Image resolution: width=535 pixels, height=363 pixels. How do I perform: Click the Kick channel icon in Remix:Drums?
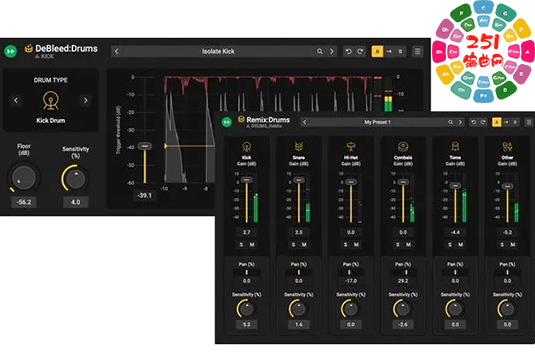pos(246,146)
